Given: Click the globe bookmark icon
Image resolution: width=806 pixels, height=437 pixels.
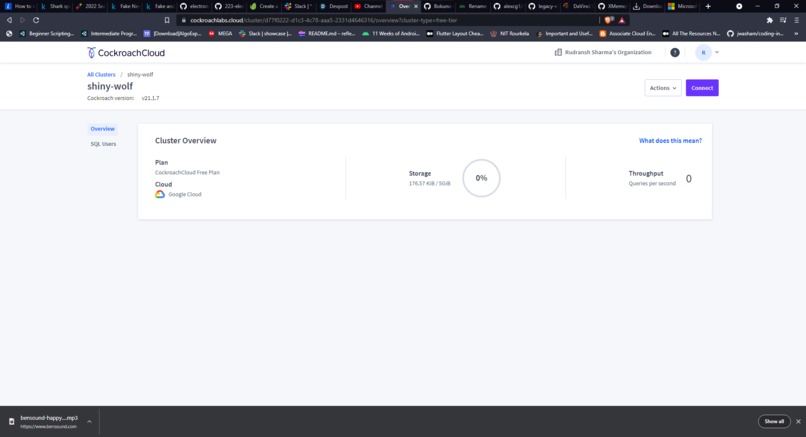Looking at the screenshot, I should [9, 33].
